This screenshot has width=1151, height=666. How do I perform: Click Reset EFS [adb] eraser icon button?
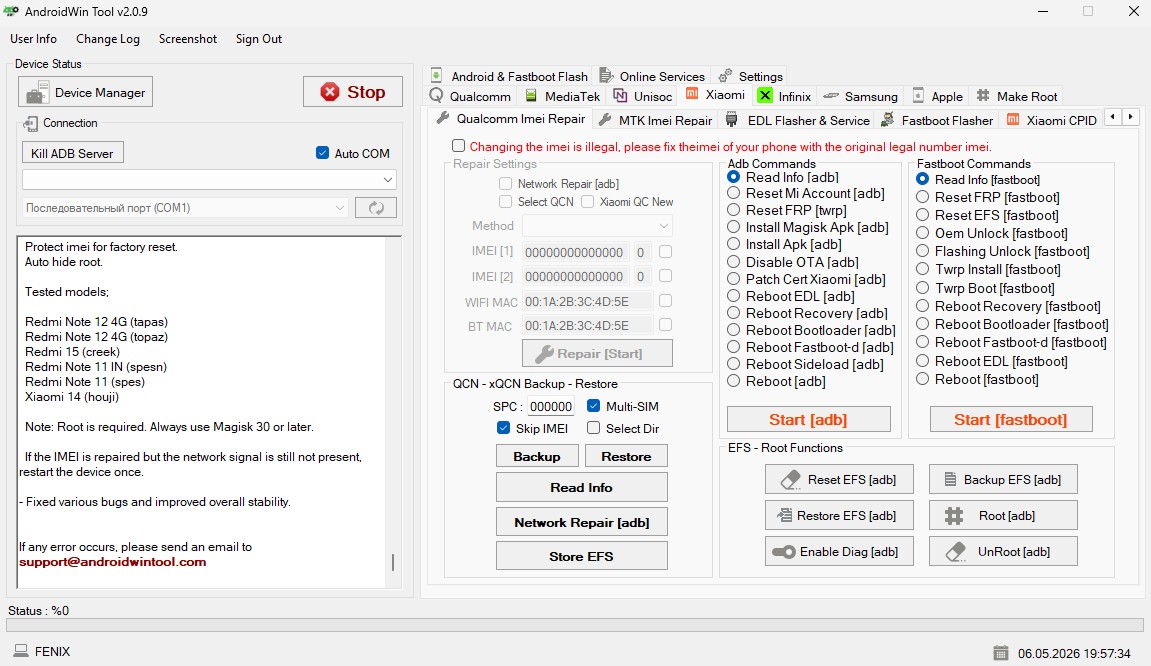pyautogui.click(x=839, y=479)
